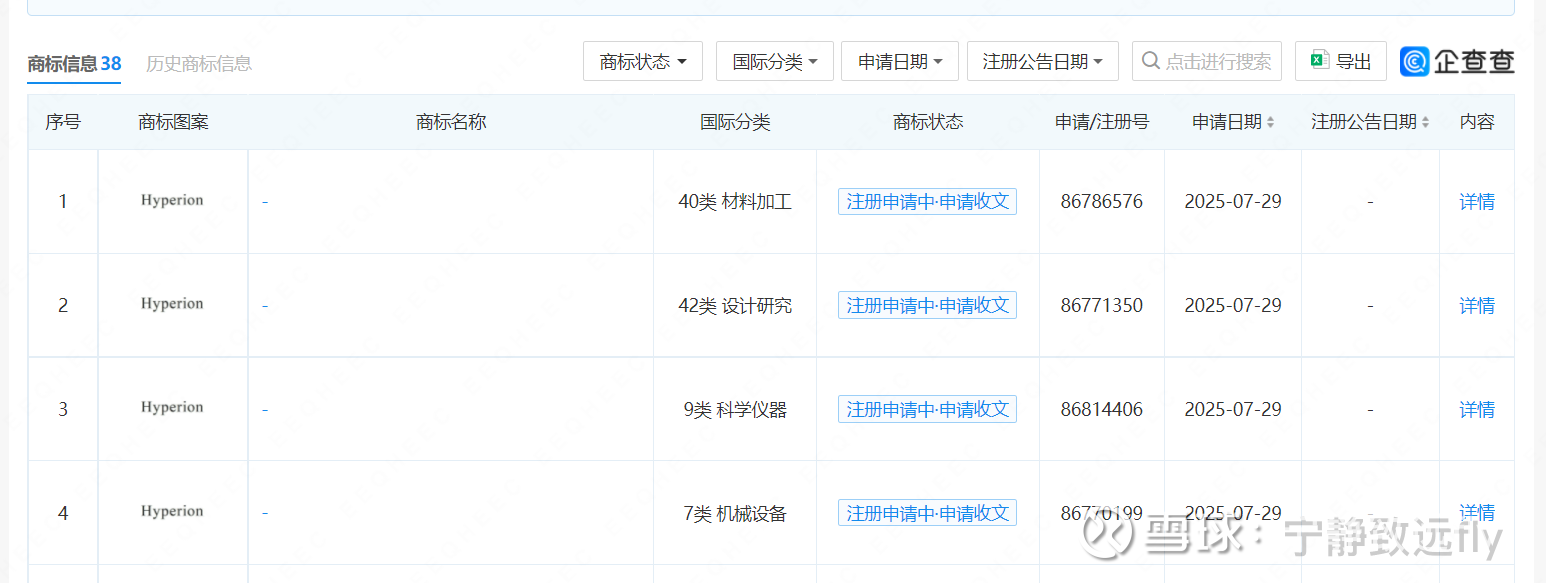Select registration number 86786576
Viewport: 1546px width, 583px height.
click(x=1102, y=201)
